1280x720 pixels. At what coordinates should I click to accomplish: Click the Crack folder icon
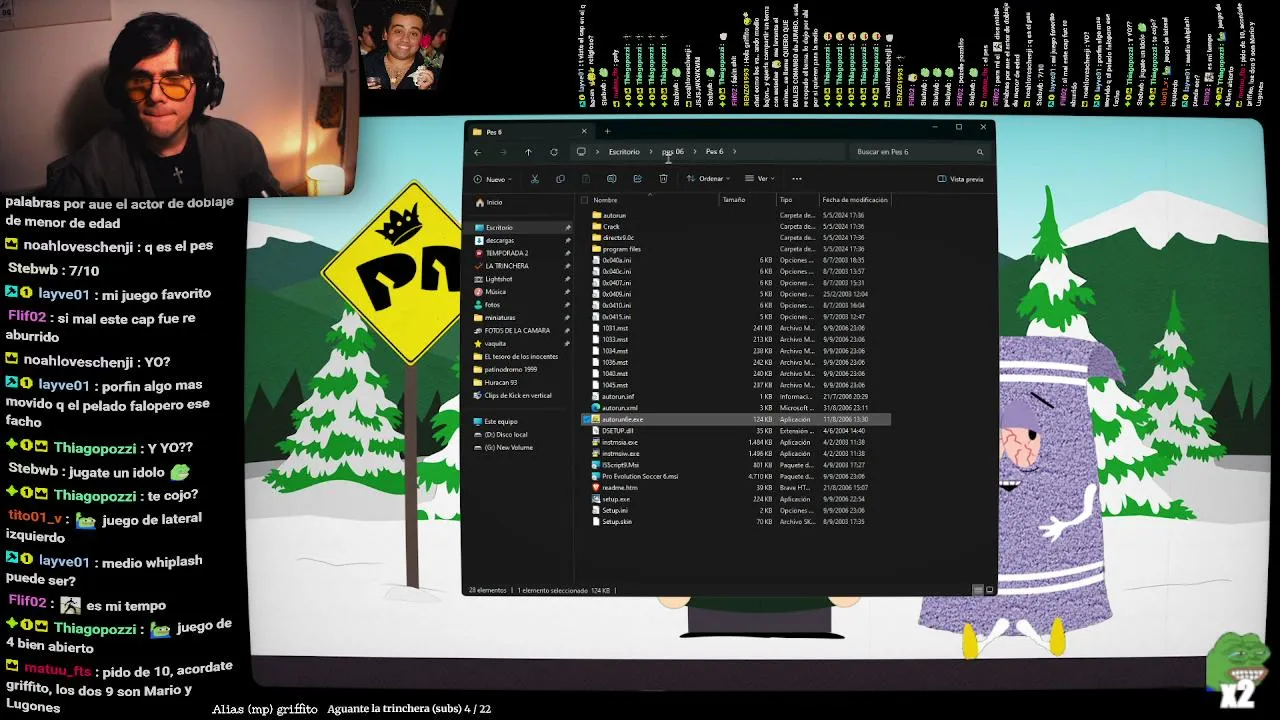(x=596, y=227)
